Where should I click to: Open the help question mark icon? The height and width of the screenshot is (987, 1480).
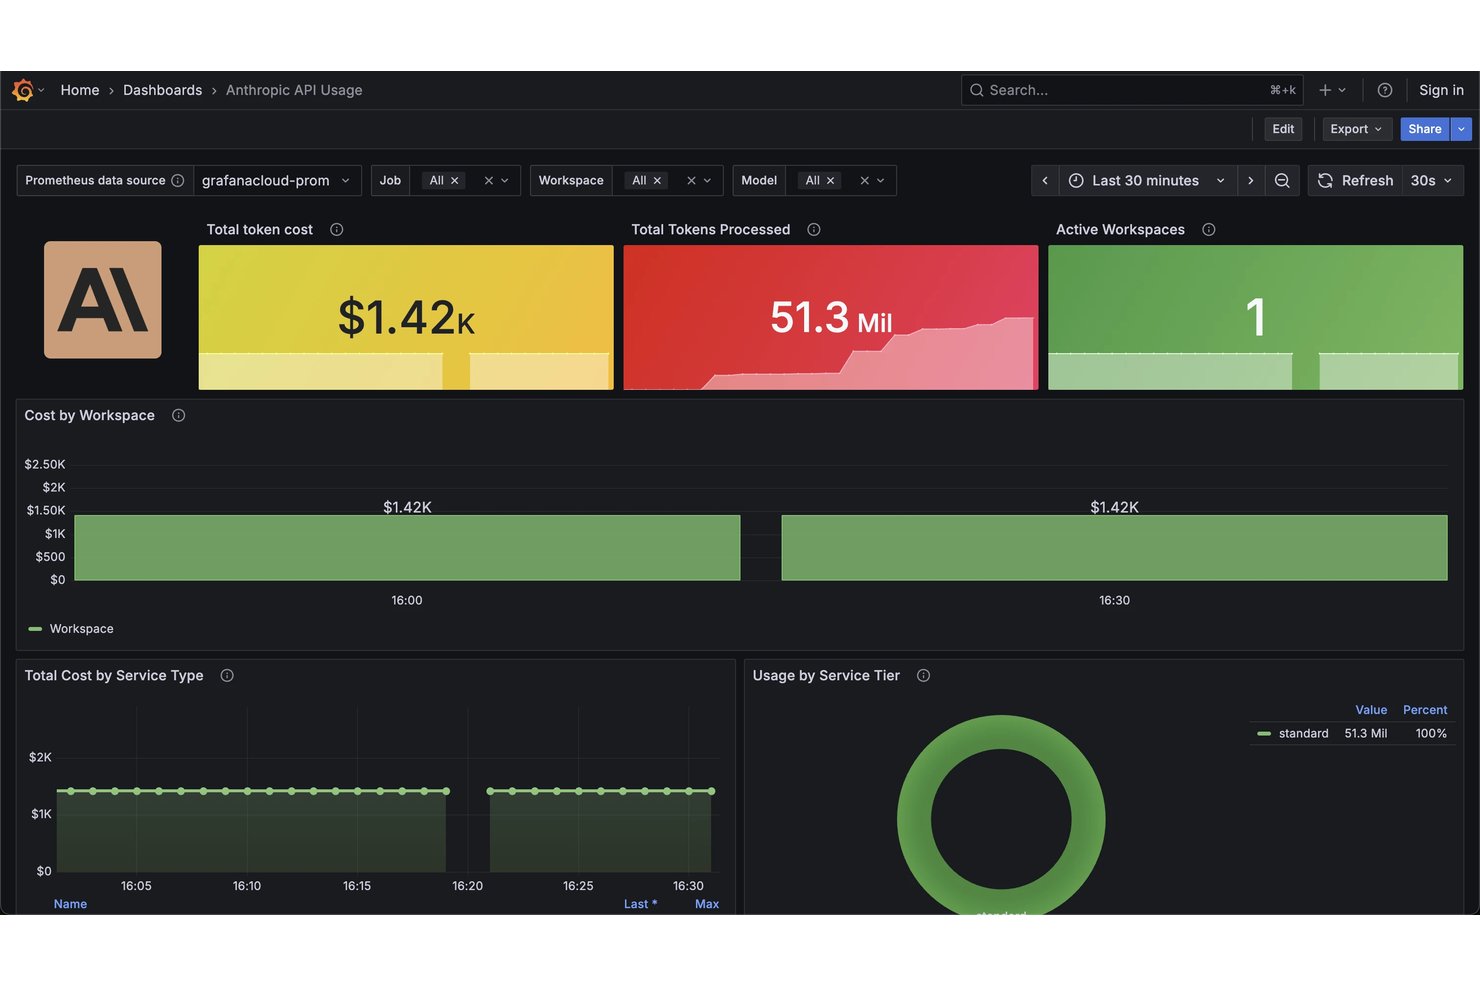click(x=1385, y=90)
